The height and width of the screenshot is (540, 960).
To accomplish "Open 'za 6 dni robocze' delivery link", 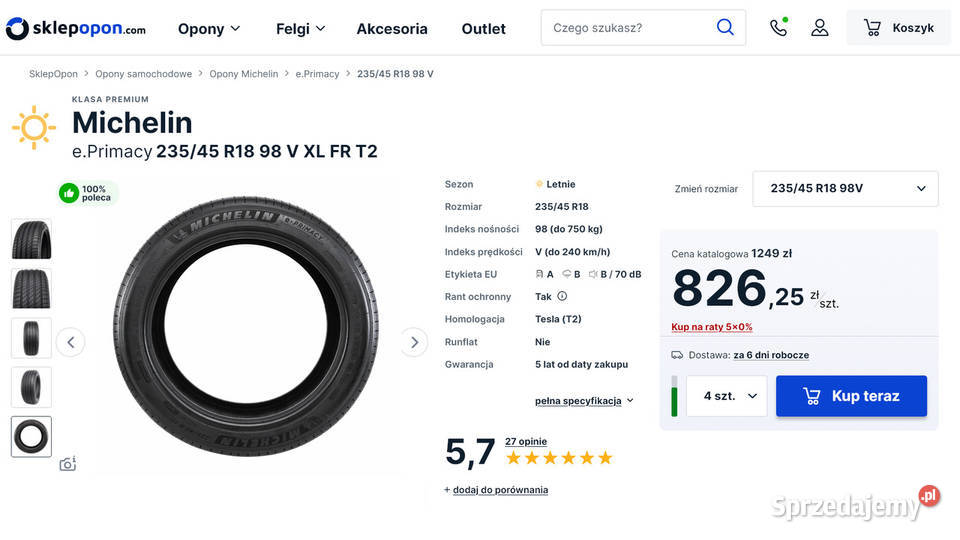I will 771,355.
